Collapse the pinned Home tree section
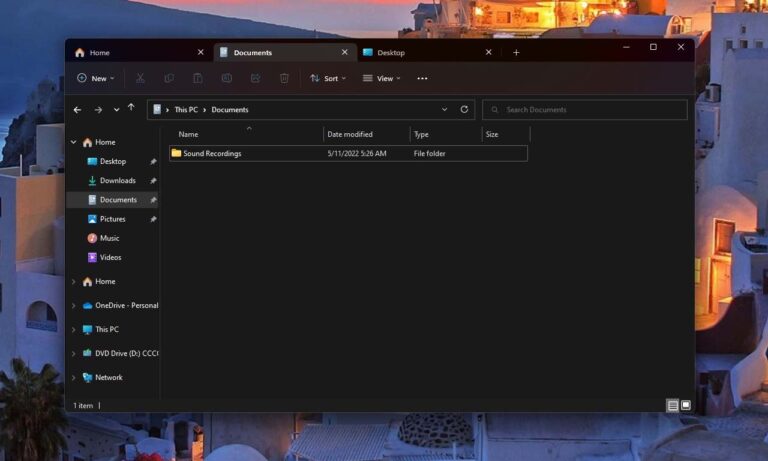 coord(73,142)
